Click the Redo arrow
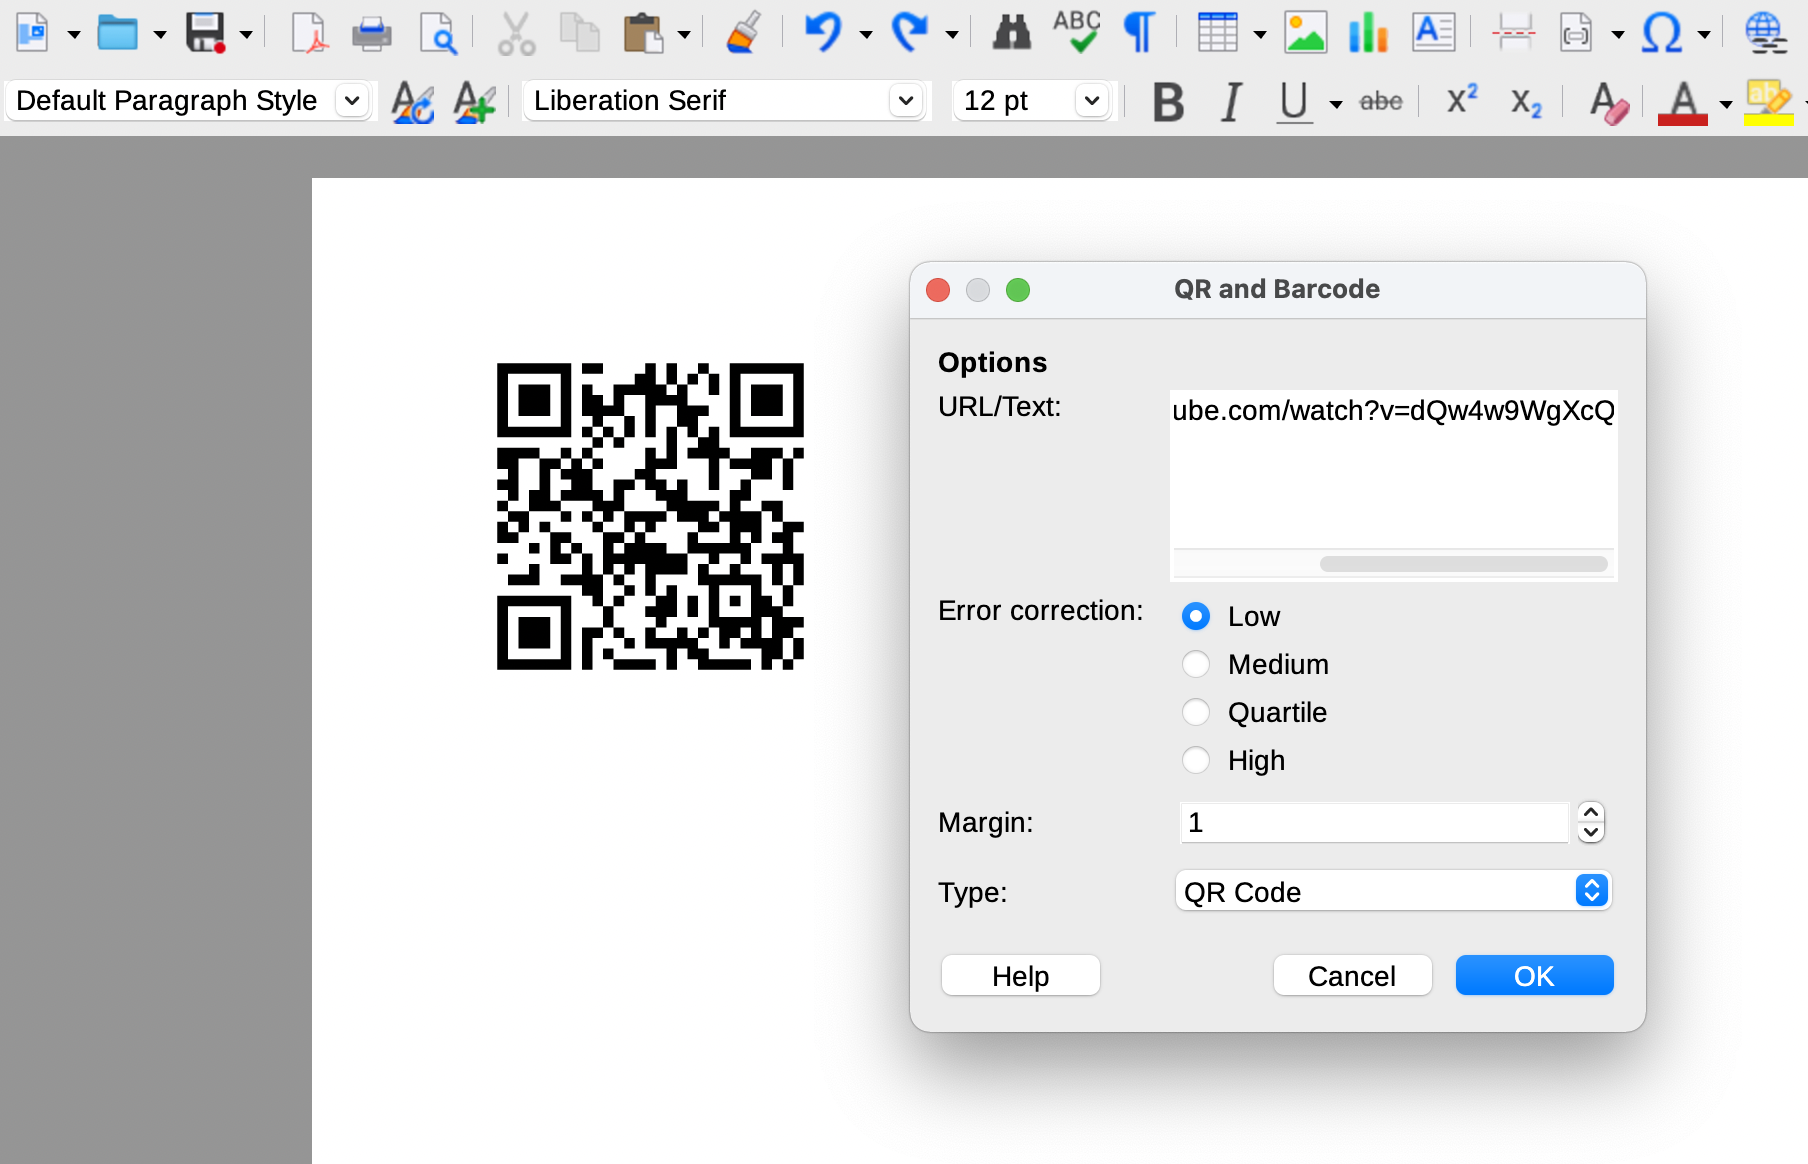 (x=909, y=33)
